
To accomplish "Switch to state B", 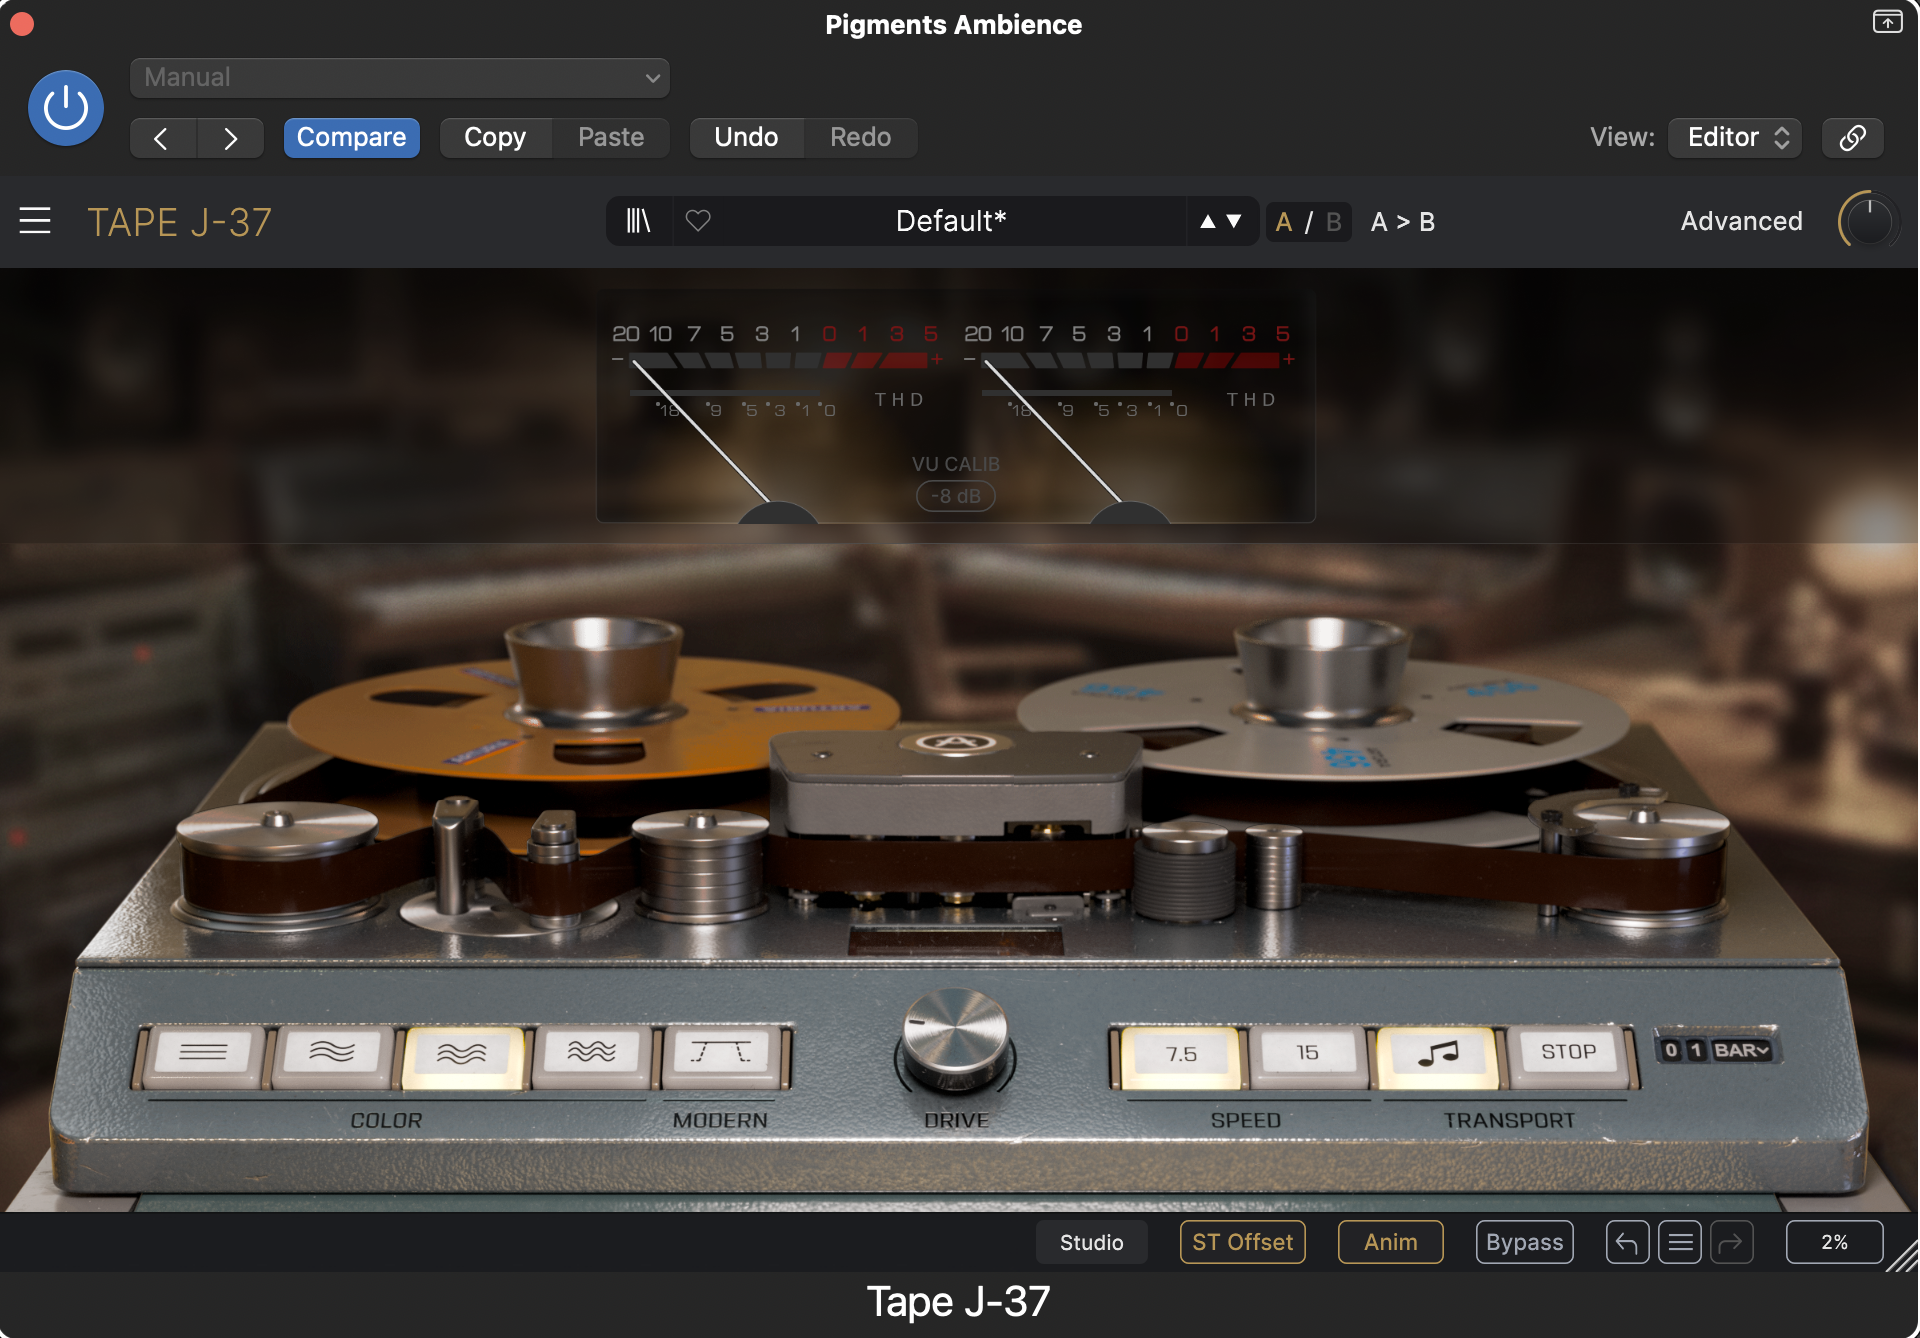I will [1334, 222].
